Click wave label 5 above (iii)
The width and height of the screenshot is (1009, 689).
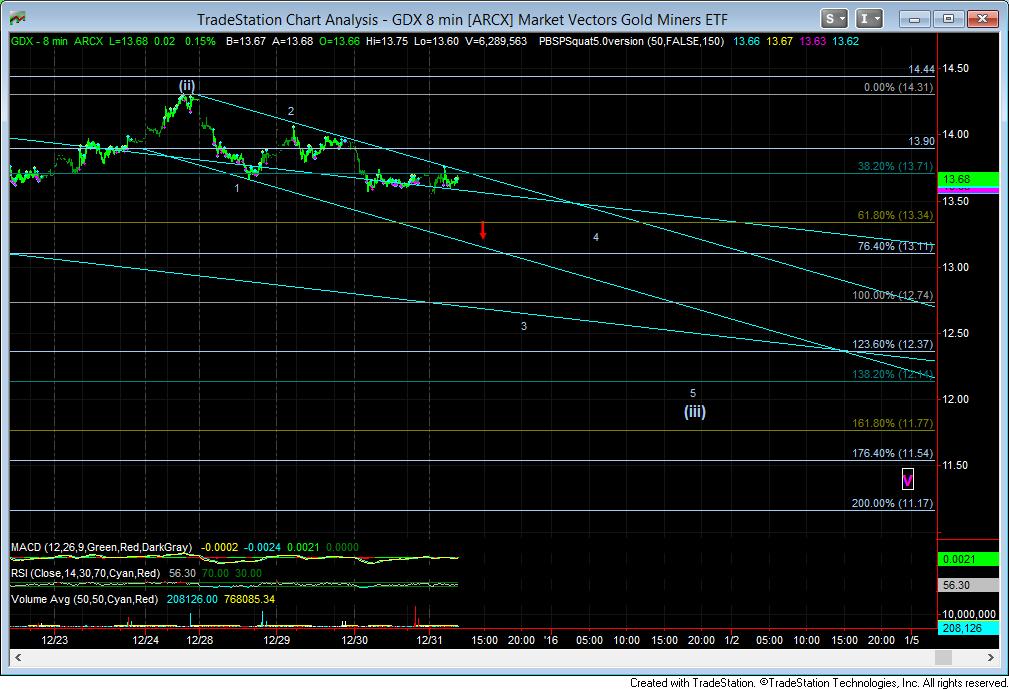coord(693,393)
